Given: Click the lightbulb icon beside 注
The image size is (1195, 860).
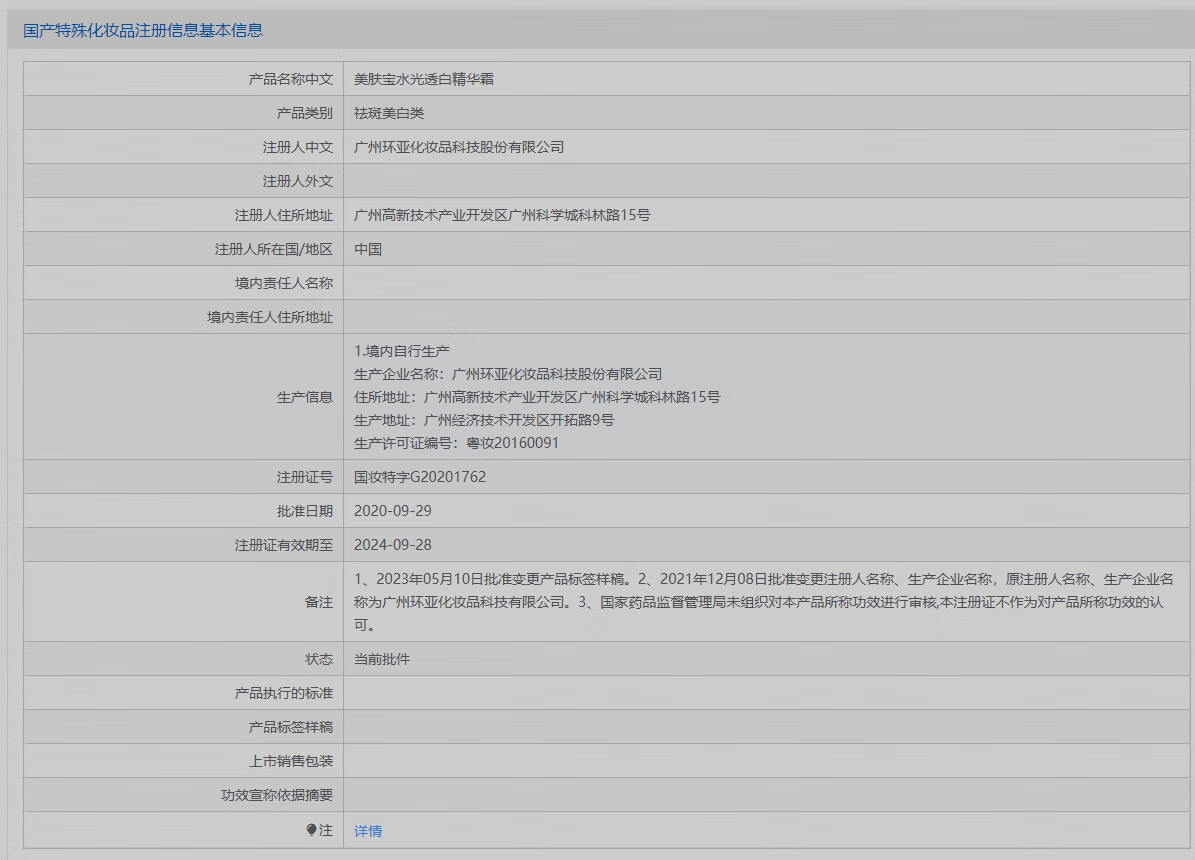Looking at the screenshot, I should click(311, 830).
